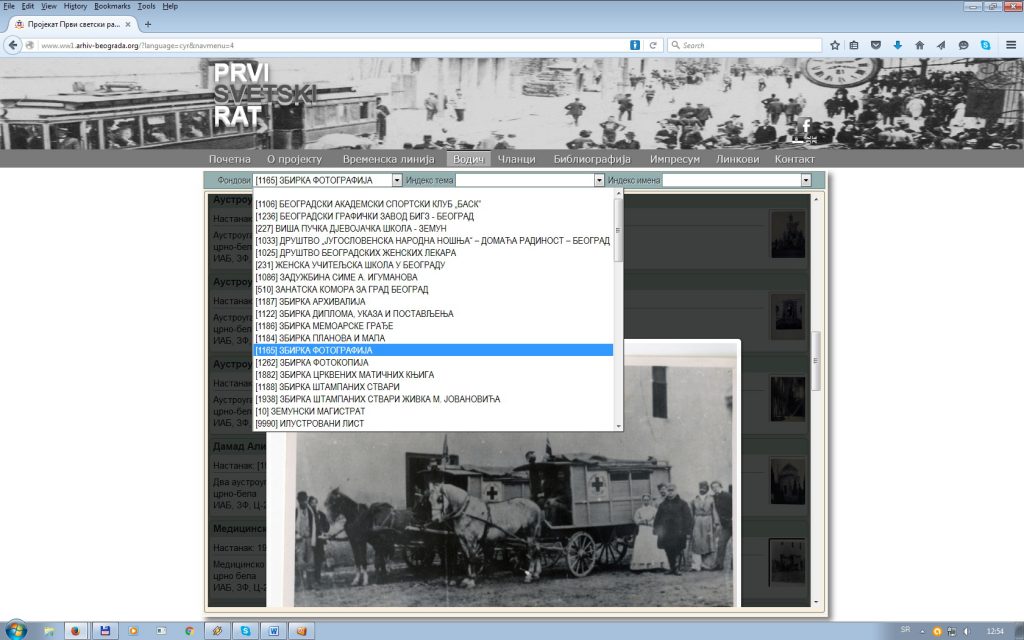The height and width of the screenshot is (640, 1024).
Task: Reload the page with refresh icon
Action: (x=653, y=45)
